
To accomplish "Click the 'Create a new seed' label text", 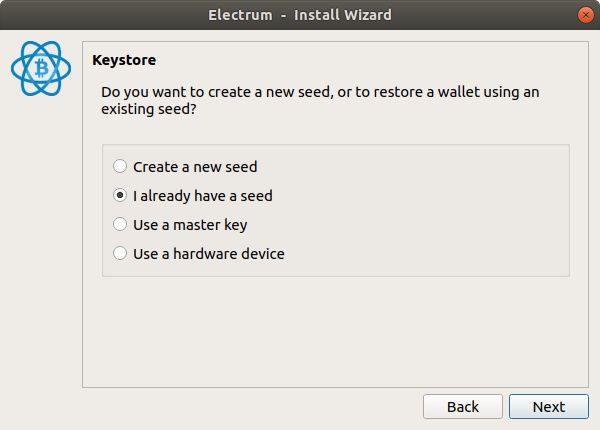I will (195, 167).
